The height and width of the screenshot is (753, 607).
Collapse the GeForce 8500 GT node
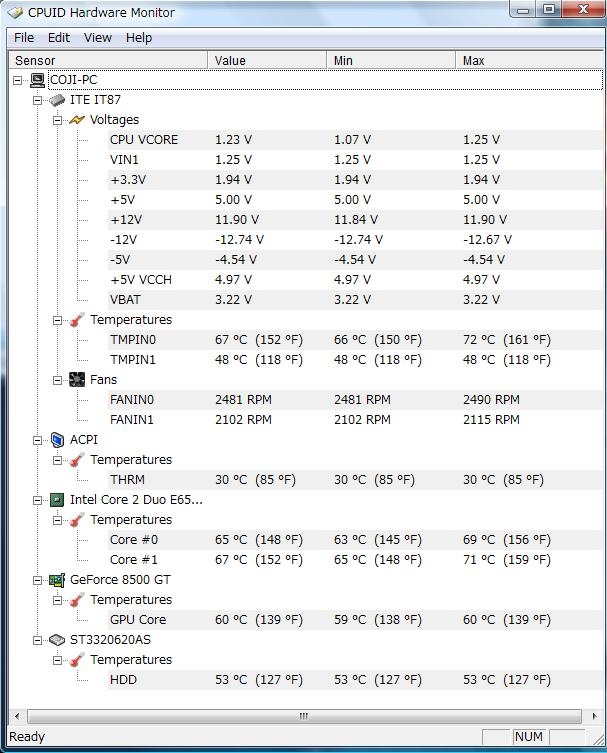pos(38,580)
